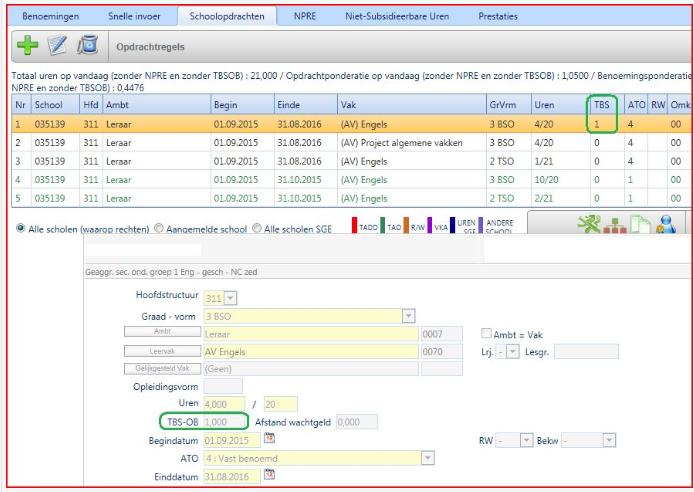The height and width of the screenshot is (492, 694).
Task: Open the green lion icon in the lower toolbar
Action: pos(589,224)
